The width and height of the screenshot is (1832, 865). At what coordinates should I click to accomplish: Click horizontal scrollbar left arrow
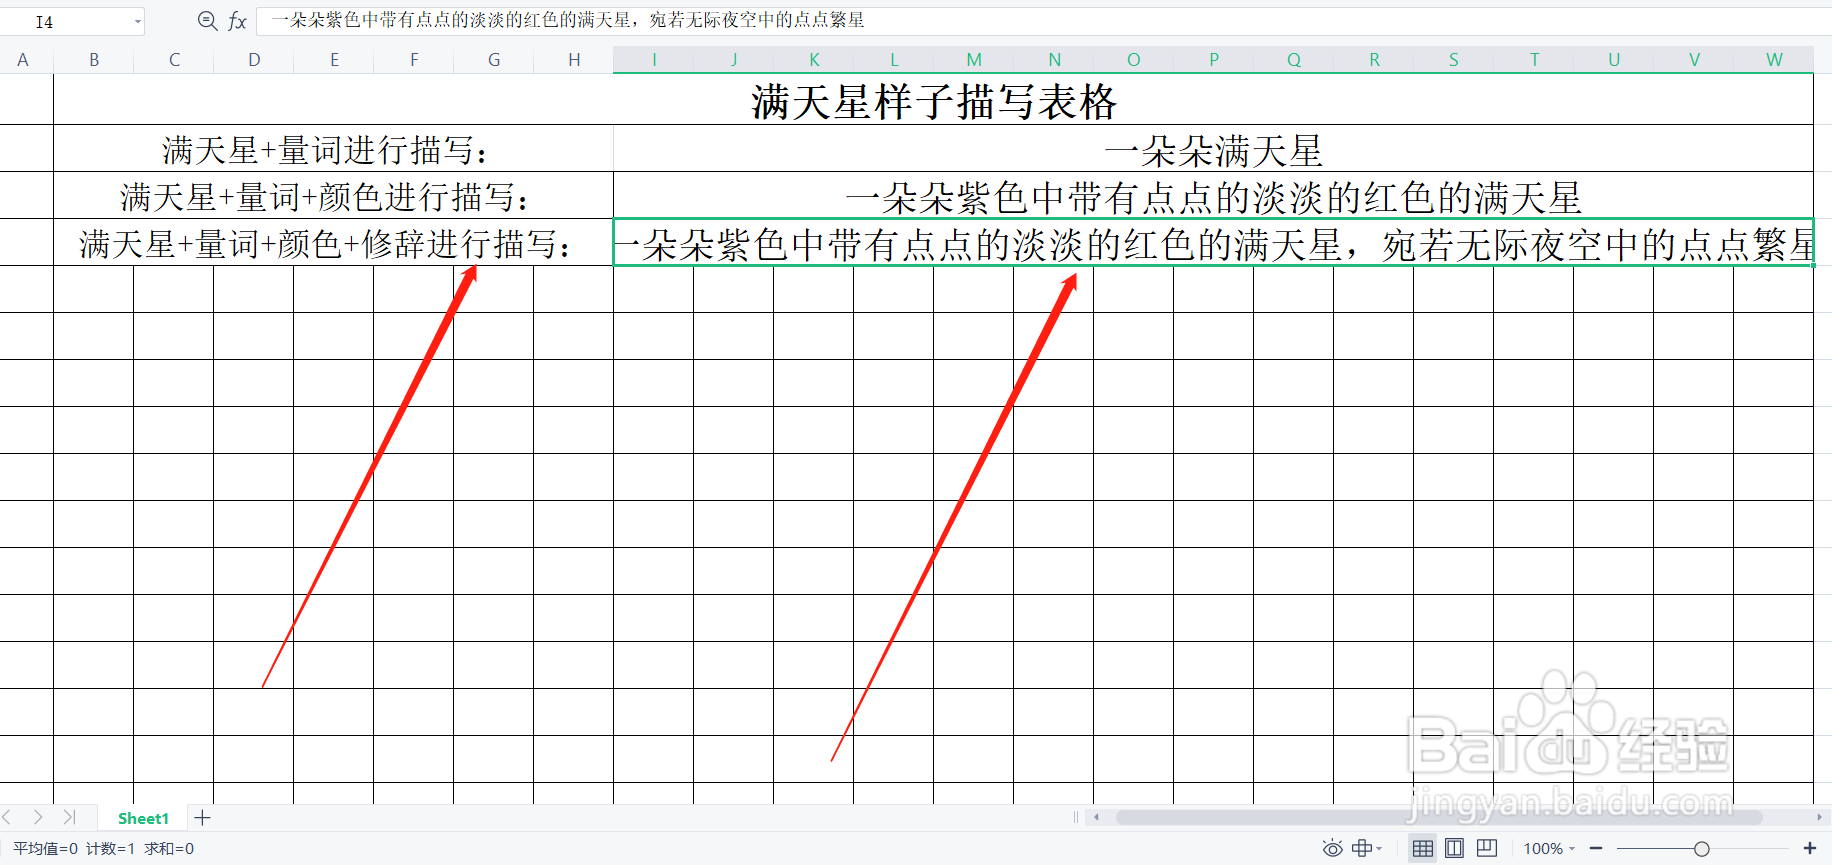[1096, 817]
